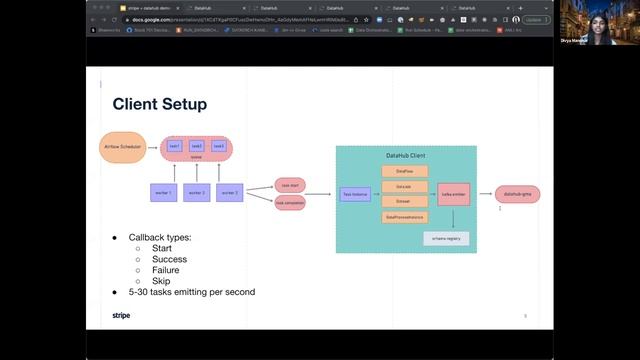The image size is (640, 360).
Task: Click the 'Skip' sub-bullet
Action: pyautogui.click(x=161, y=281)
